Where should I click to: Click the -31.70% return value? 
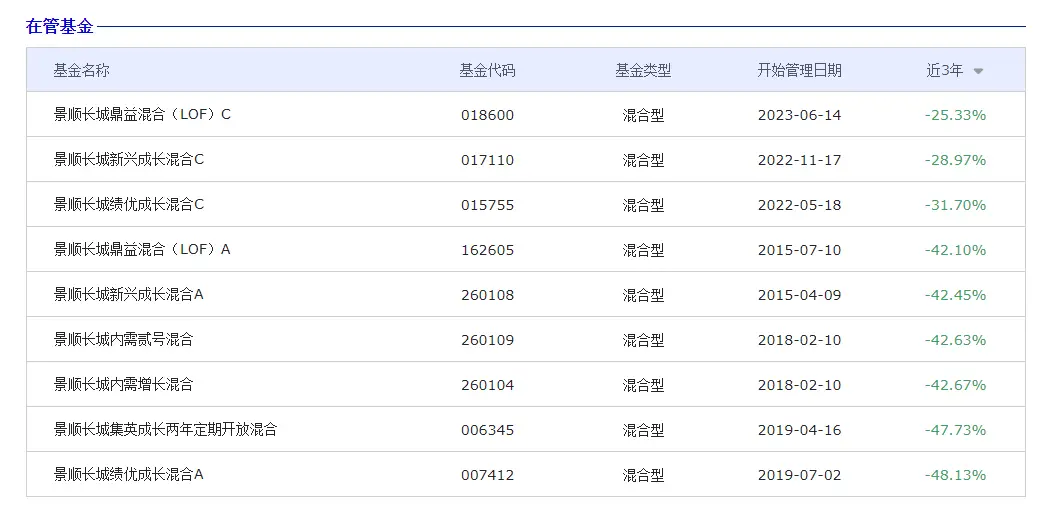coord(956,205)
